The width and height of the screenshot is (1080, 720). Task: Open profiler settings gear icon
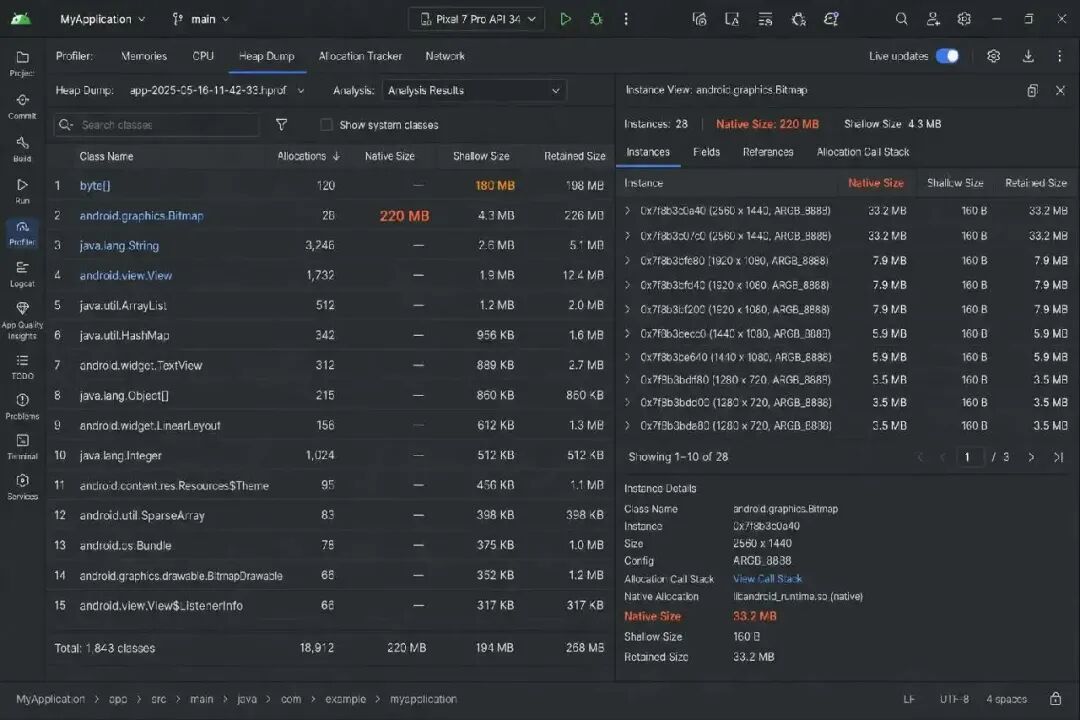993,56
